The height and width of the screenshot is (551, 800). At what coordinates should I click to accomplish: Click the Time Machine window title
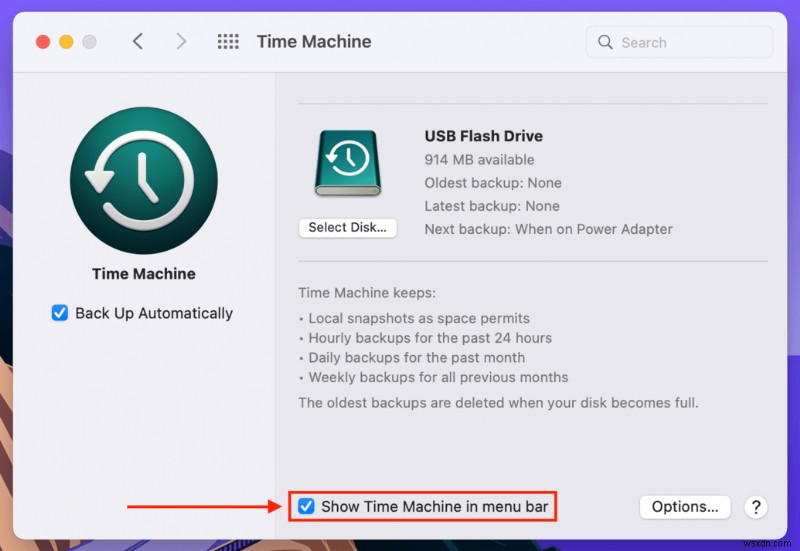click(314, 42)
